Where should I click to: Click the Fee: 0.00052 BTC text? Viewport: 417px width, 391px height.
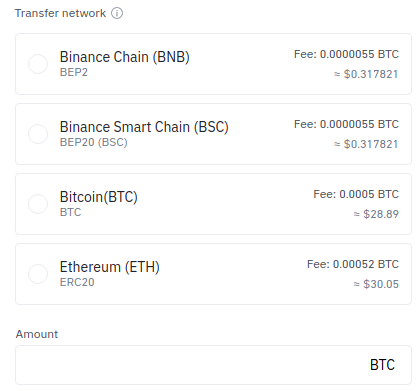353,264
